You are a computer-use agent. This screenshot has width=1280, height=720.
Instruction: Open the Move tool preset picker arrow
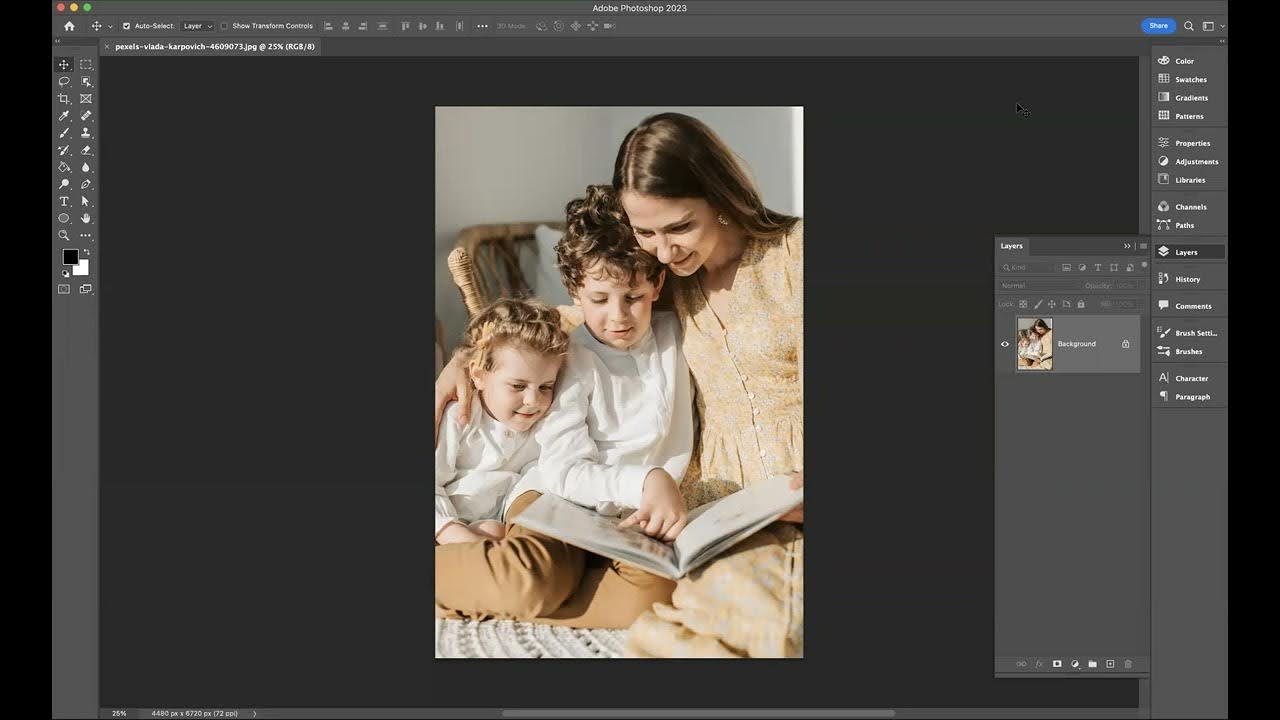(109, 26)
